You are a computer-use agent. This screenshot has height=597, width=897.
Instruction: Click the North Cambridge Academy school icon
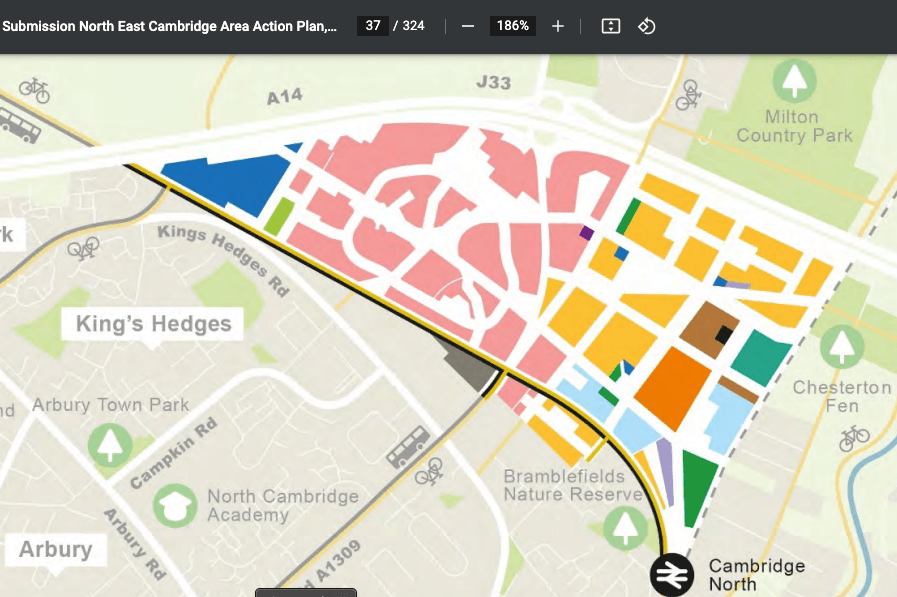(176, 506)
